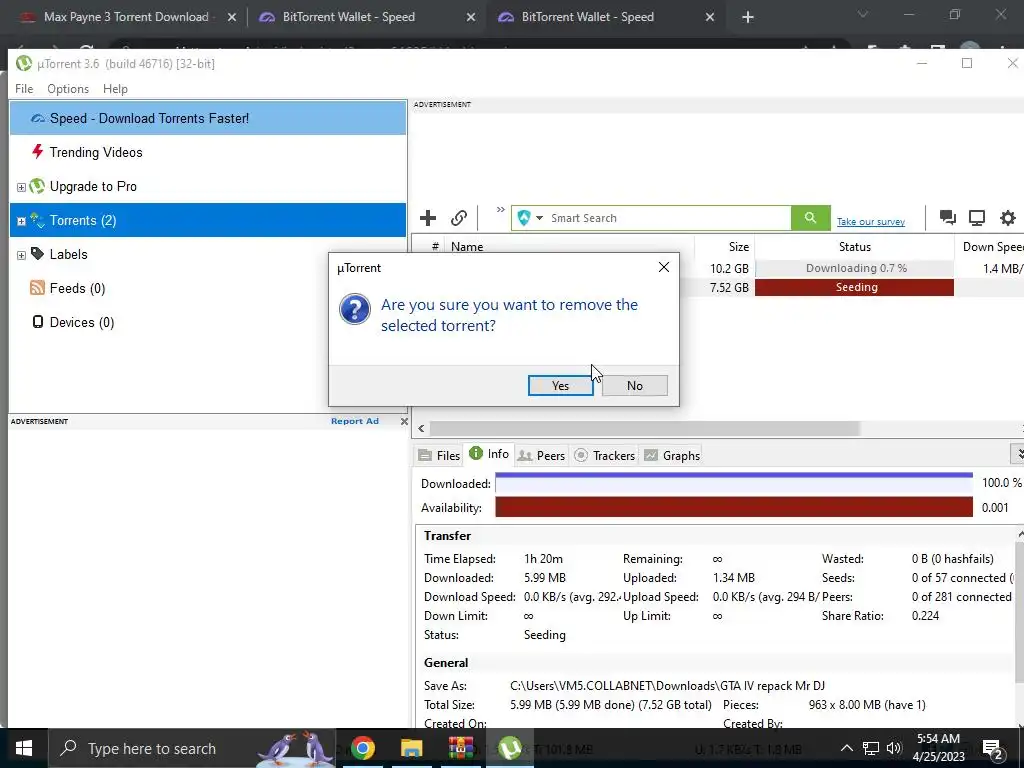Click the Status column header
Viewport: 1024px width, 768px height.
coord(854,247)
